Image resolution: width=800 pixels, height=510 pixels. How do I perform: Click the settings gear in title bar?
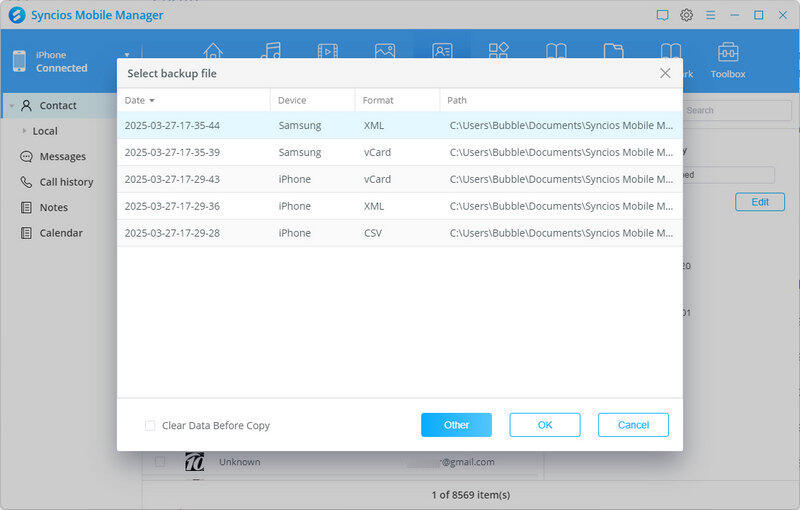point(687,15)
